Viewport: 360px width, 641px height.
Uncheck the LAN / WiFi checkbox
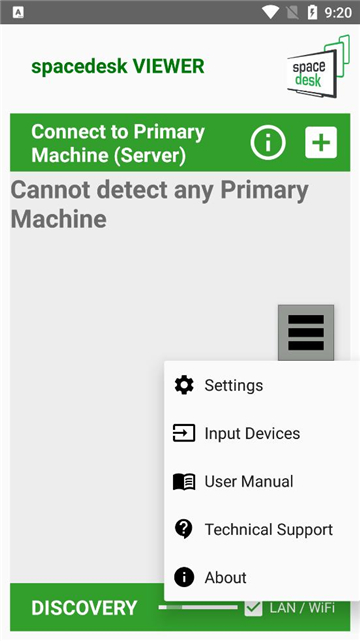tap(253, 607)
